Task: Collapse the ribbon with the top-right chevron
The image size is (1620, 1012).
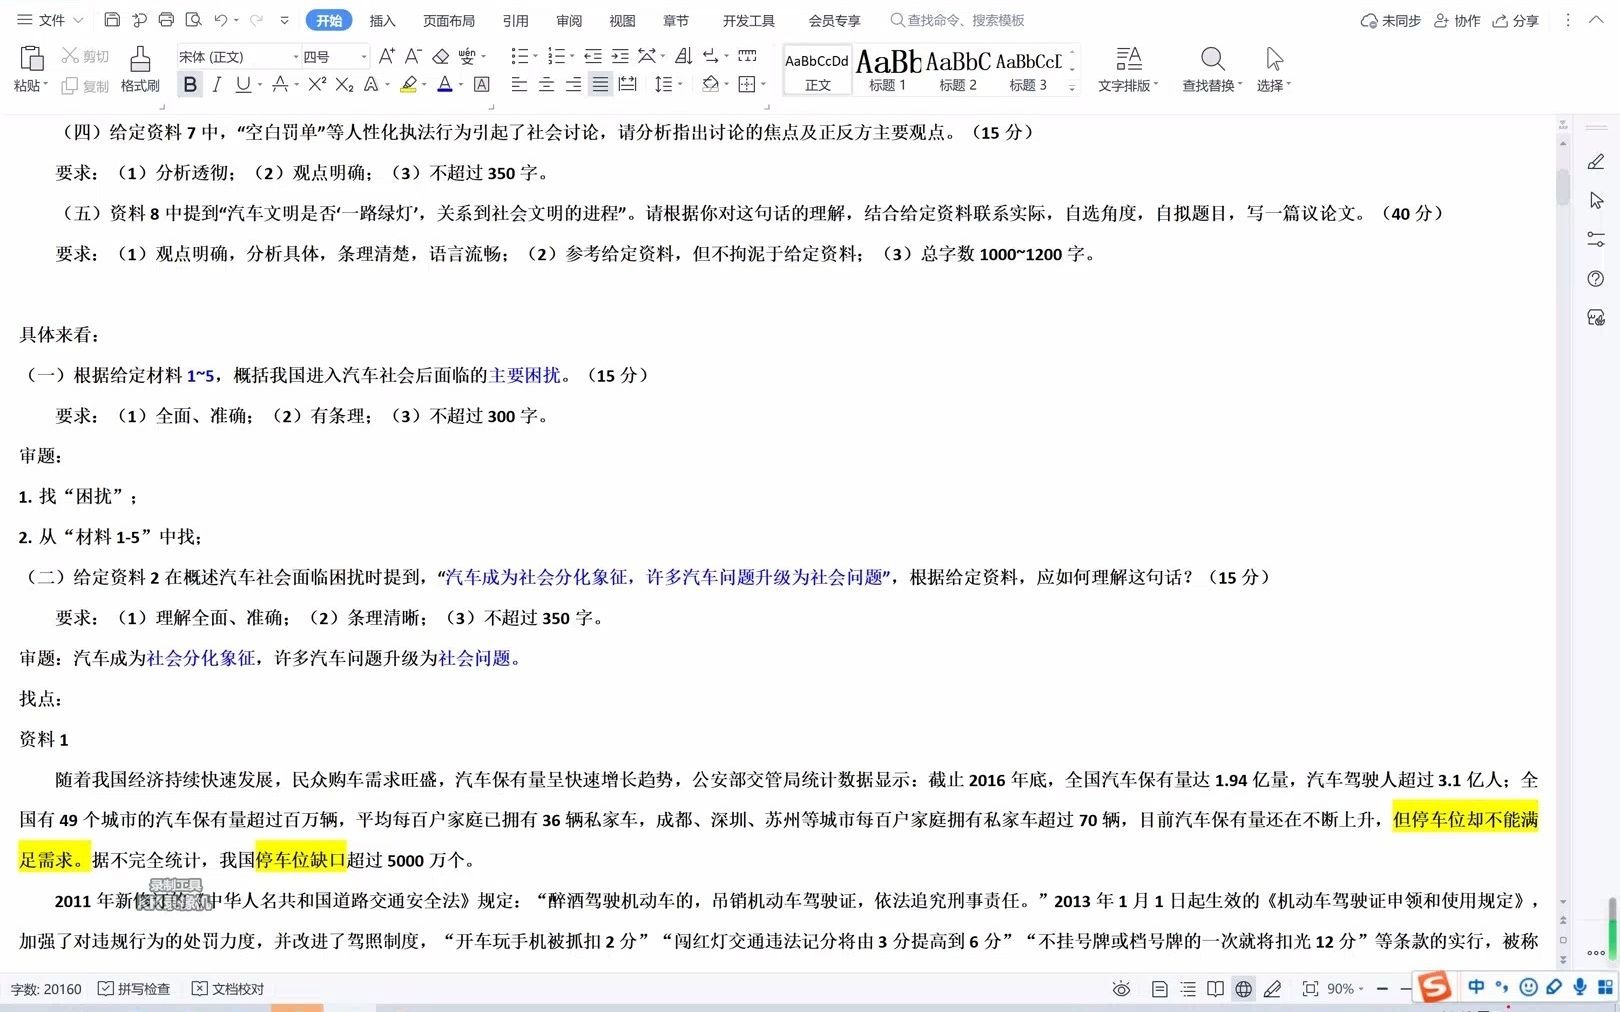Action: [1596, 20]
